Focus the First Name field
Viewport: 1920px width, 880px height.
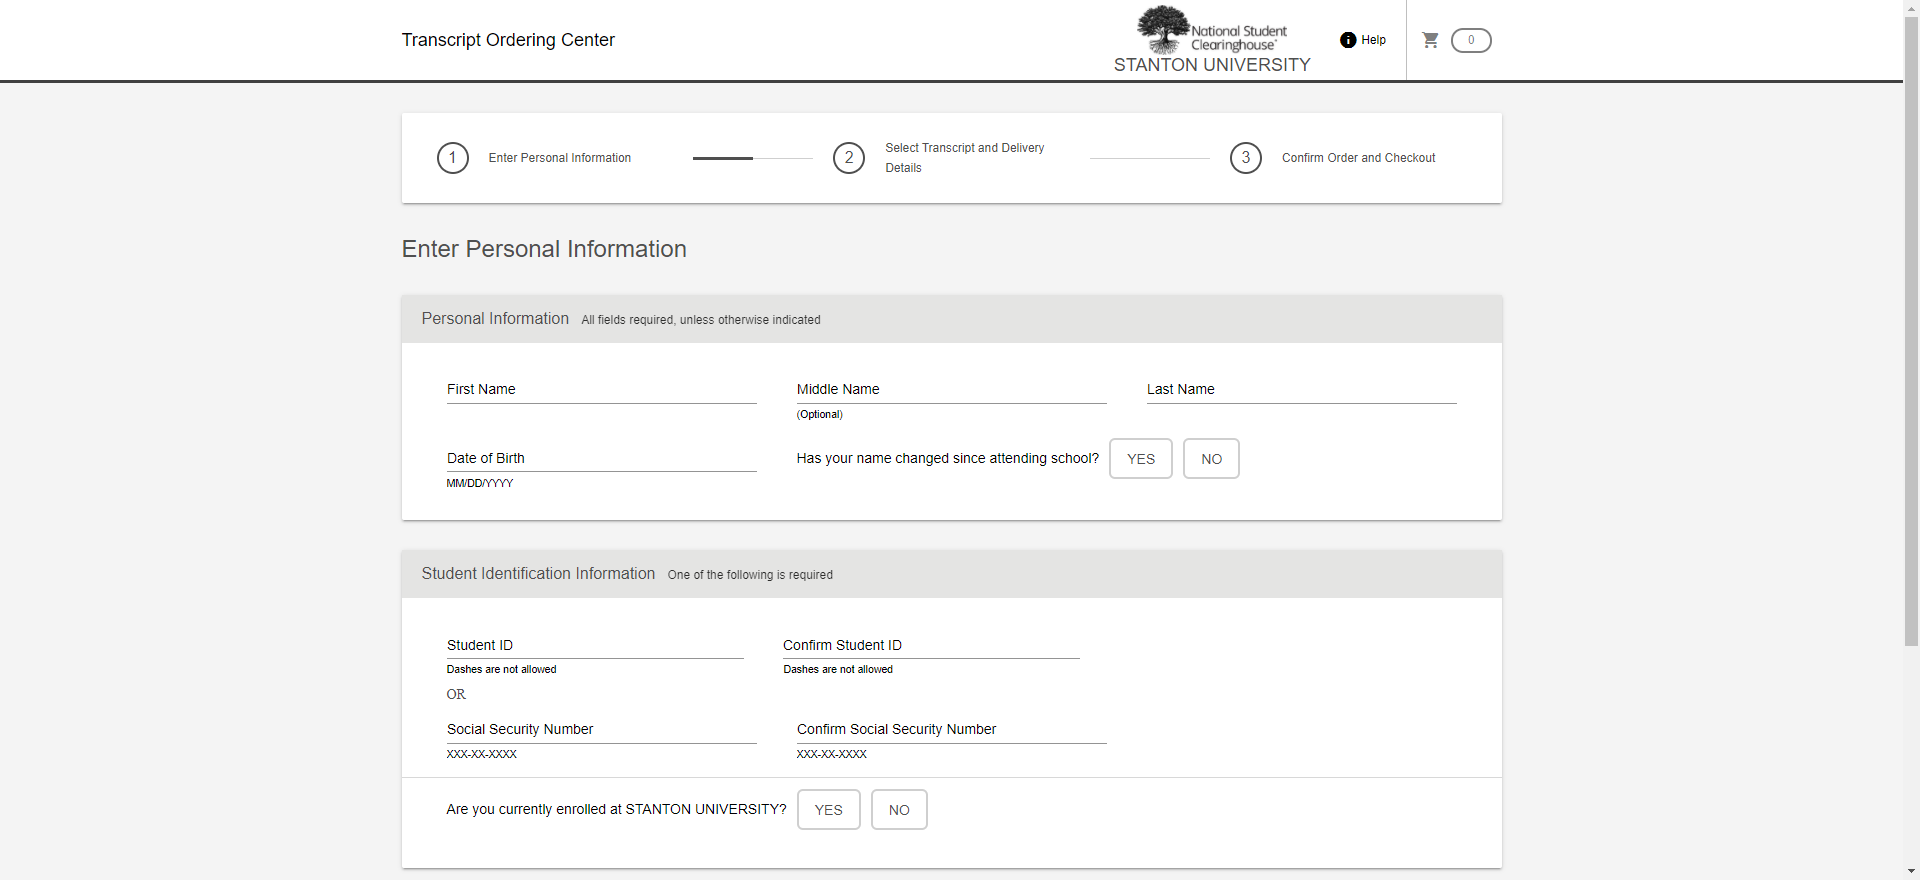coord(601,390)
